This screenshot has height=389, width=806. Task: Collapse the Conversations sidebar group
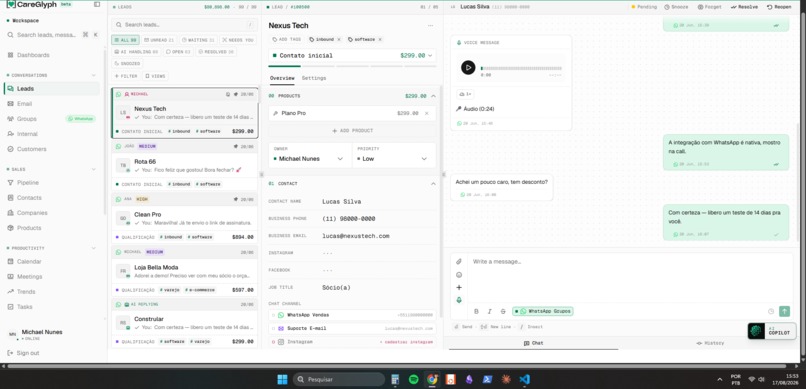94,75
